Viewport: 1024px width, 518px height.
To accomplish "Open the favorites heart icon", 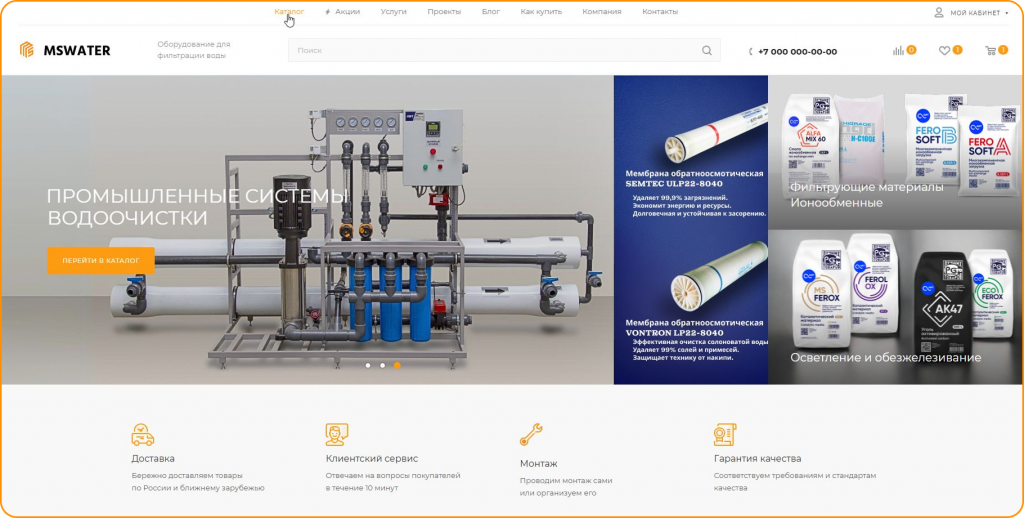I will [x=944, y=51].
